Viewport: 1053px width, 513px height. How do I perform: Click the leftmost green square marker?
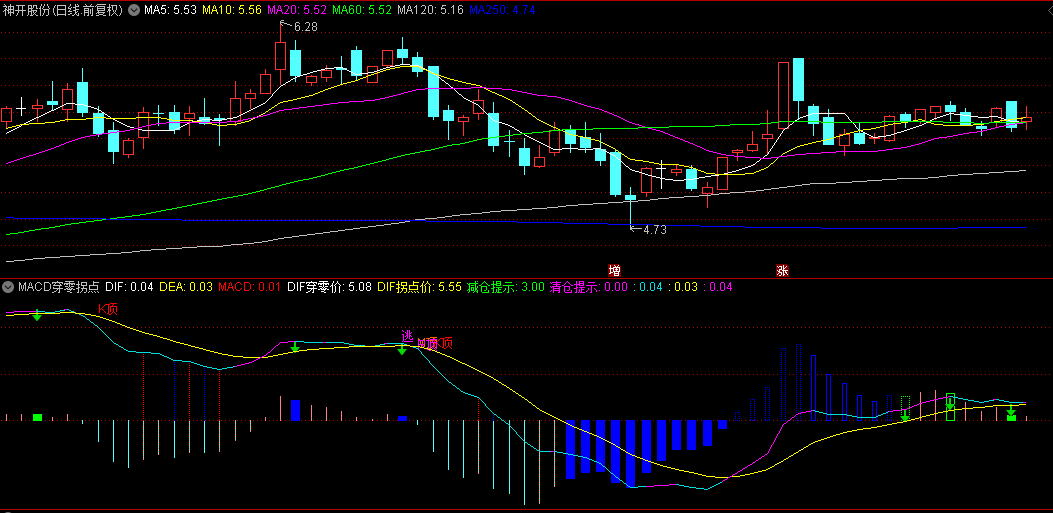tap(38, 418)
